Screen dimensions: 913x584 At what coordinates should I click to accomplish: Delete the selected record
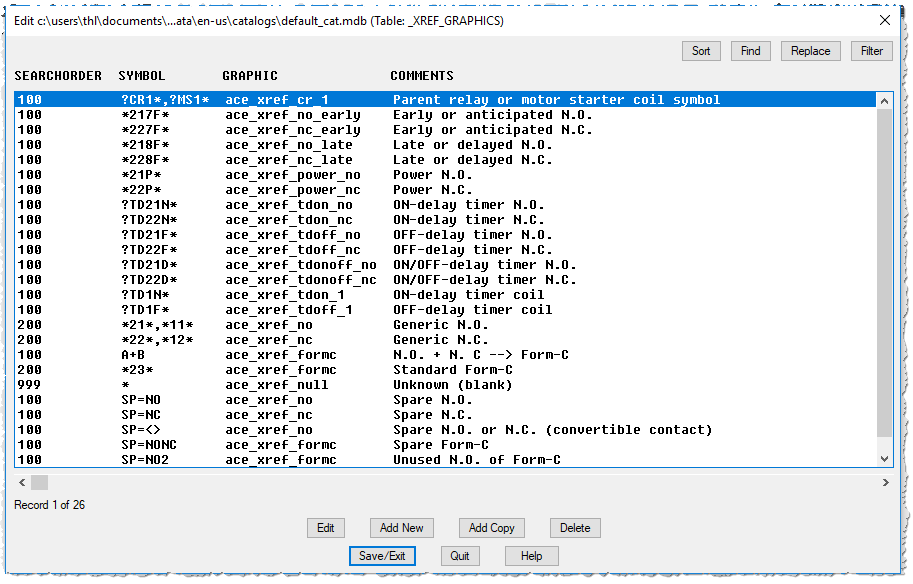point(575,528)
